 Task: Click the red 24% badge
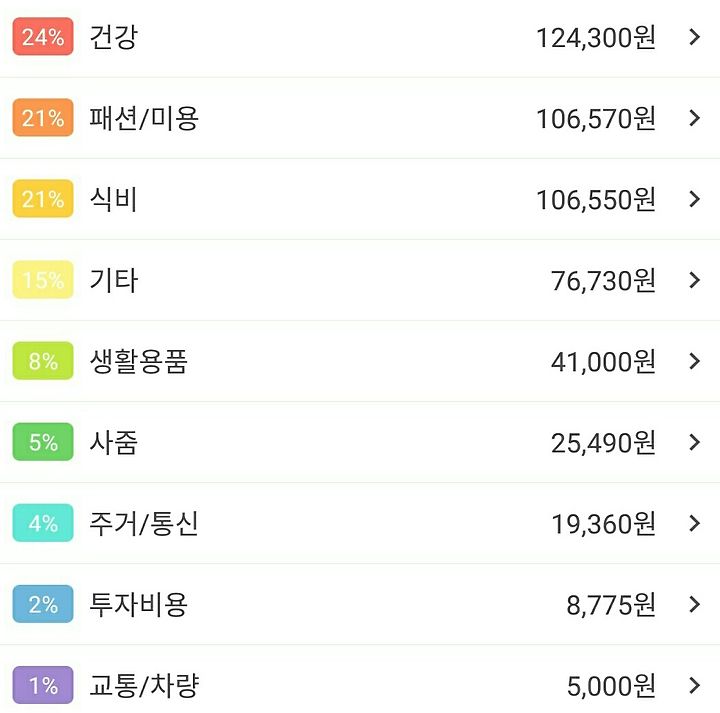click(43, 37)
